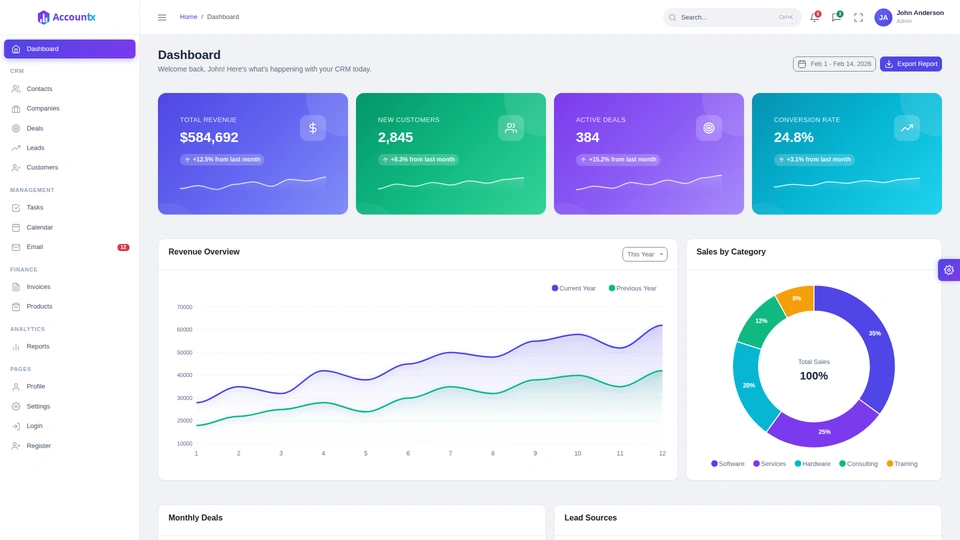Click the Deals sidebar icon
960x540 pixels.
(x=16, y=129)
